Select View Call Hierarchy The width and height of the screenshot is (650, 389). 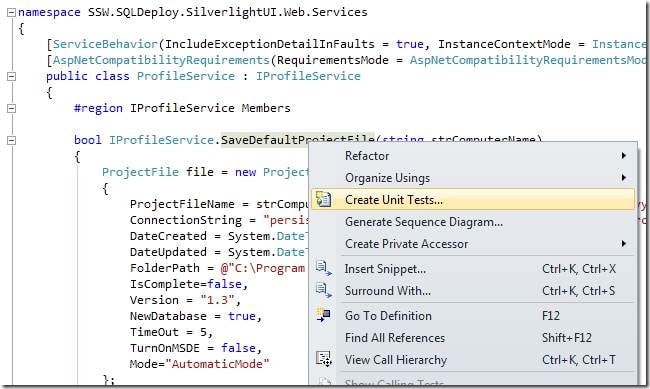(x=473, y=360)
